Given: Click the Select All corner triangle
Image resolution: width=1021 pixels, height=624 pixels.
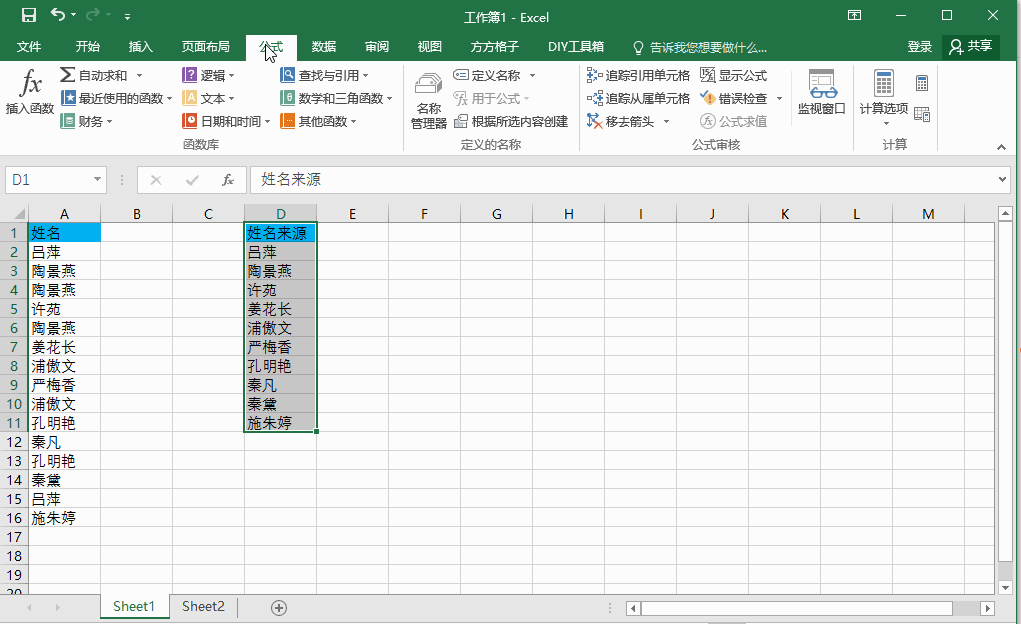Looking at the screenshot, I should pos(19,214).
